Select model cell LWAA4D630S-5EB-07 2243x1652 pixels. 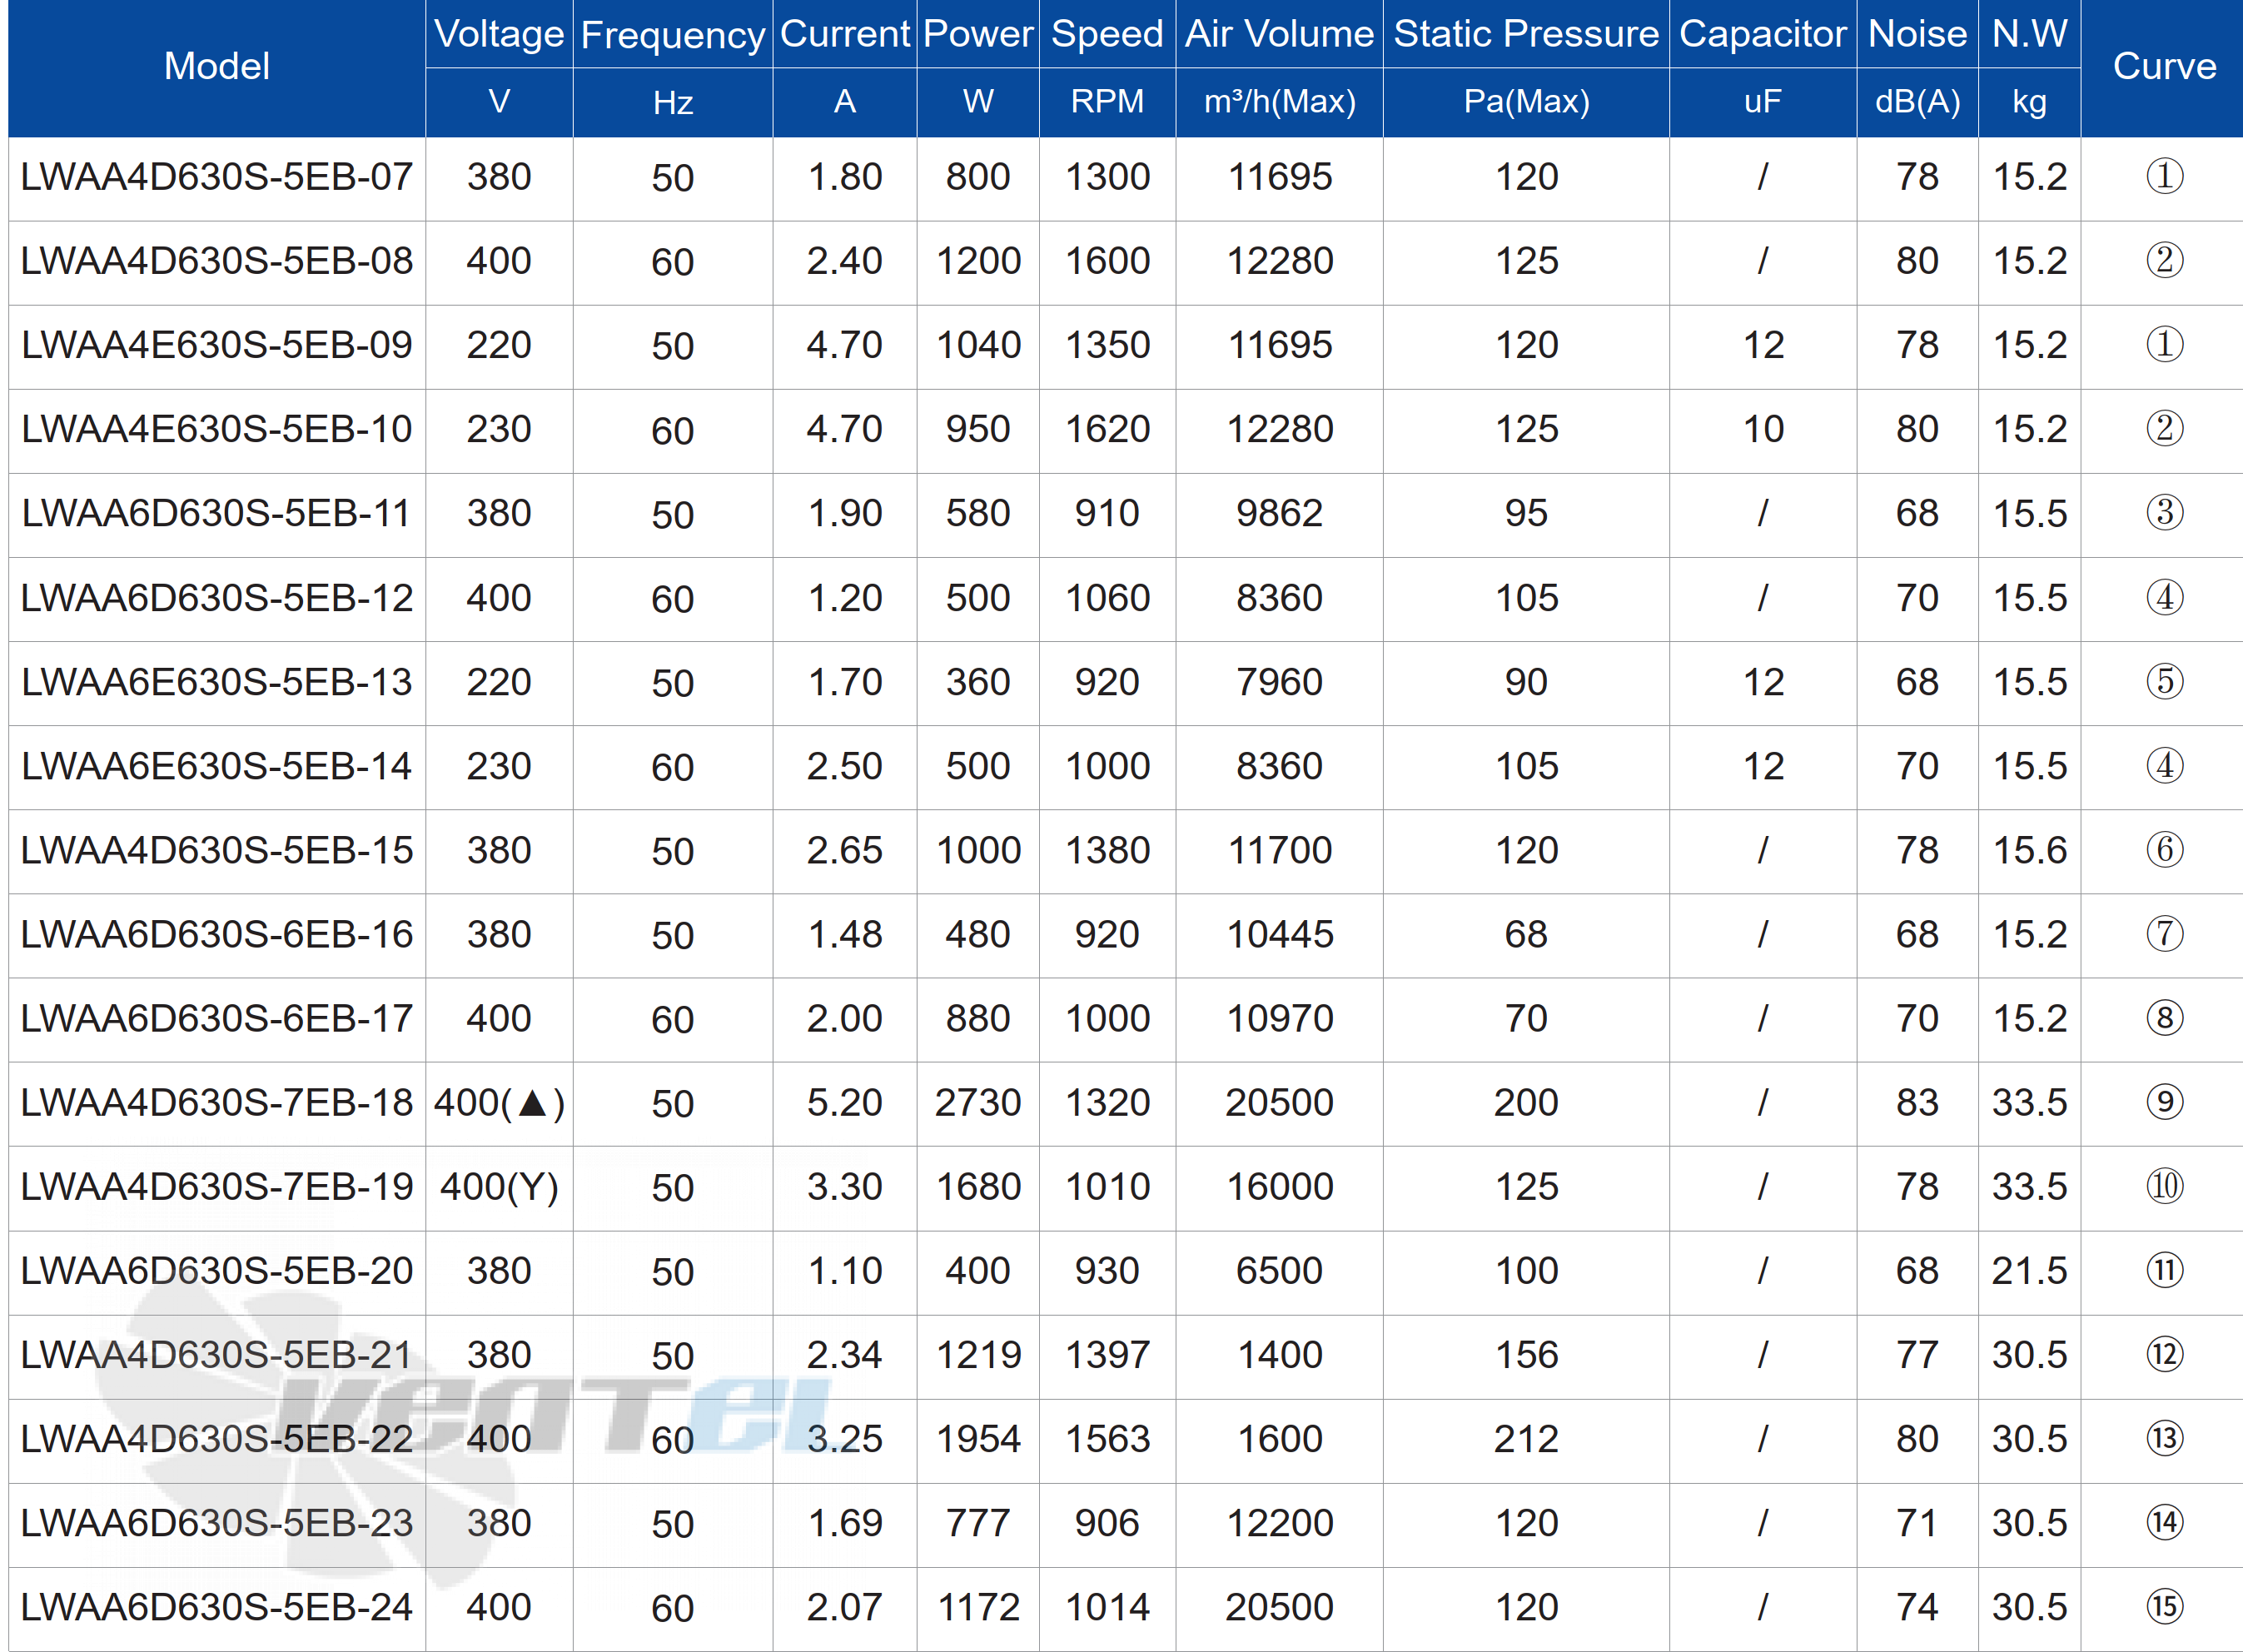217,177
